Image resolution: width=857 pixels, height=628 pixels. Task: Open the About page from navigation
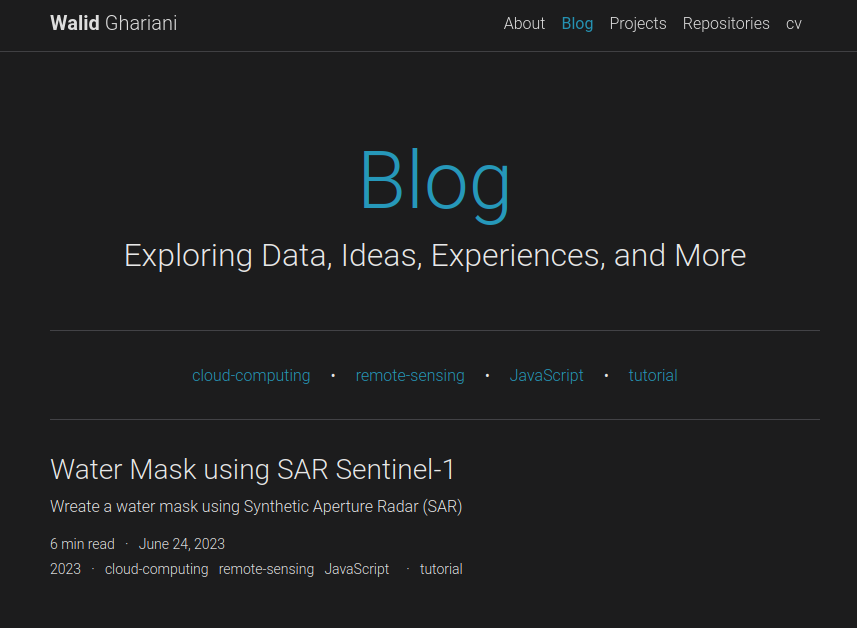(524, 23)
